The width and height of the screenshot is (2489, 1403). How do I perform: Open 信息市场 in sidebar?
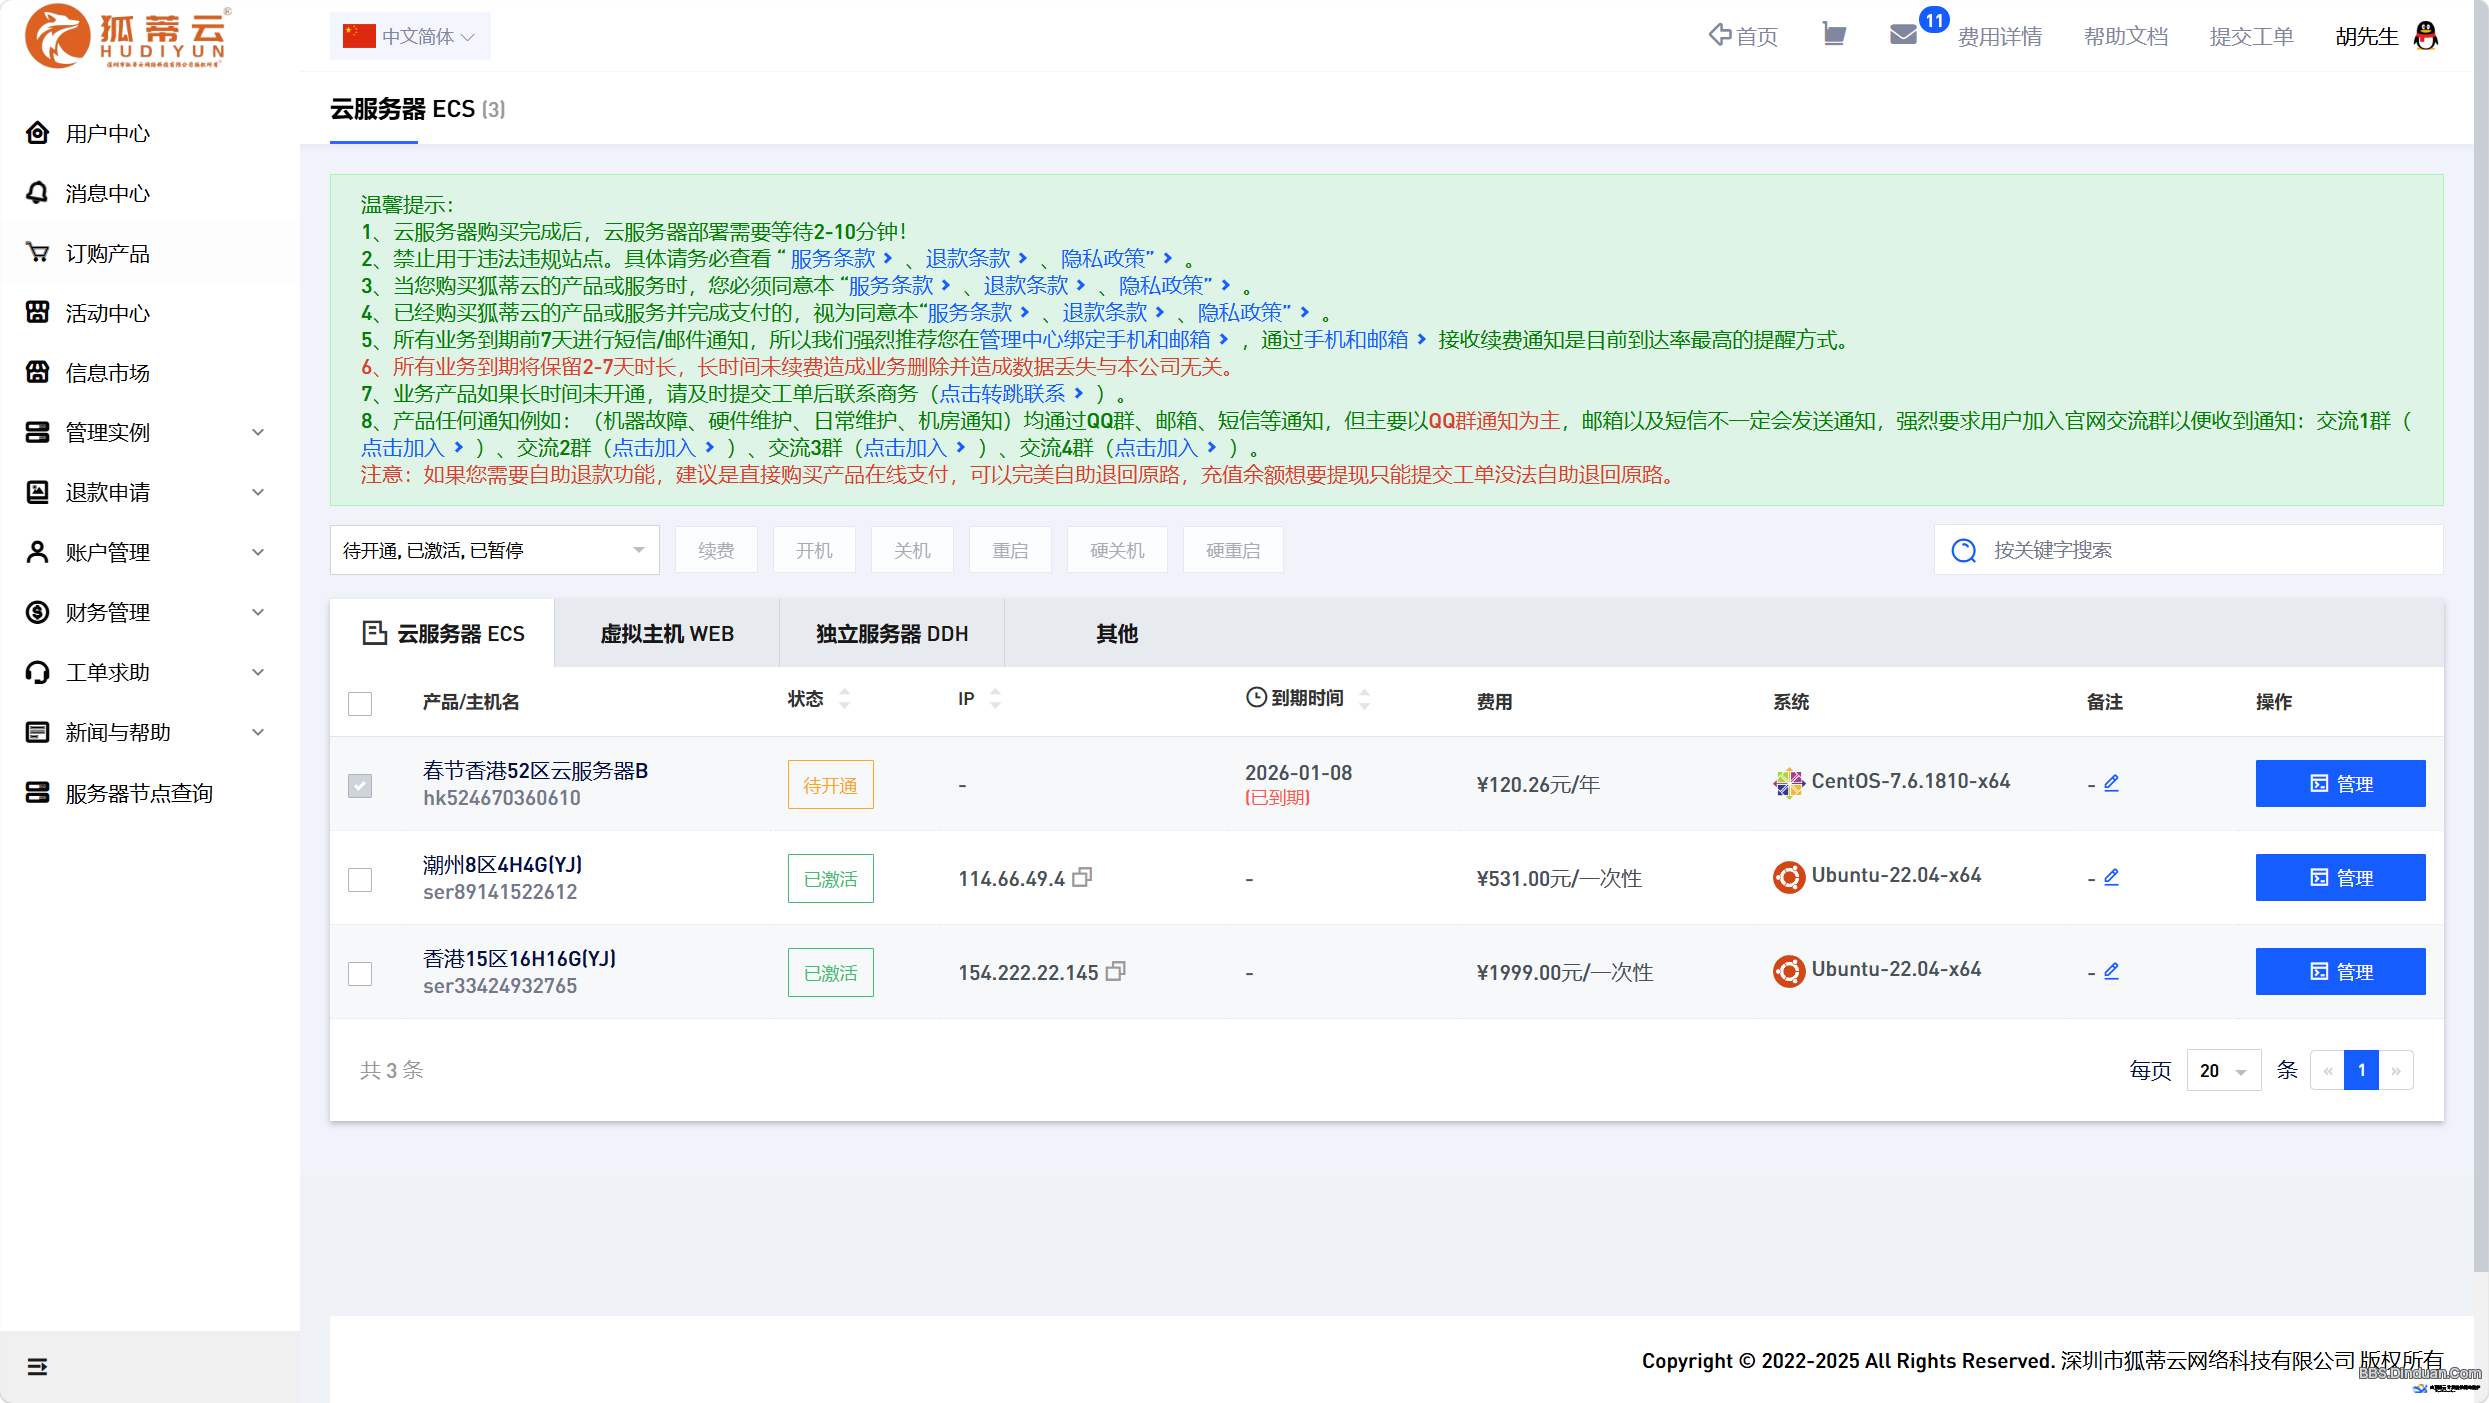pyautogui.click(x=108, y=373)
